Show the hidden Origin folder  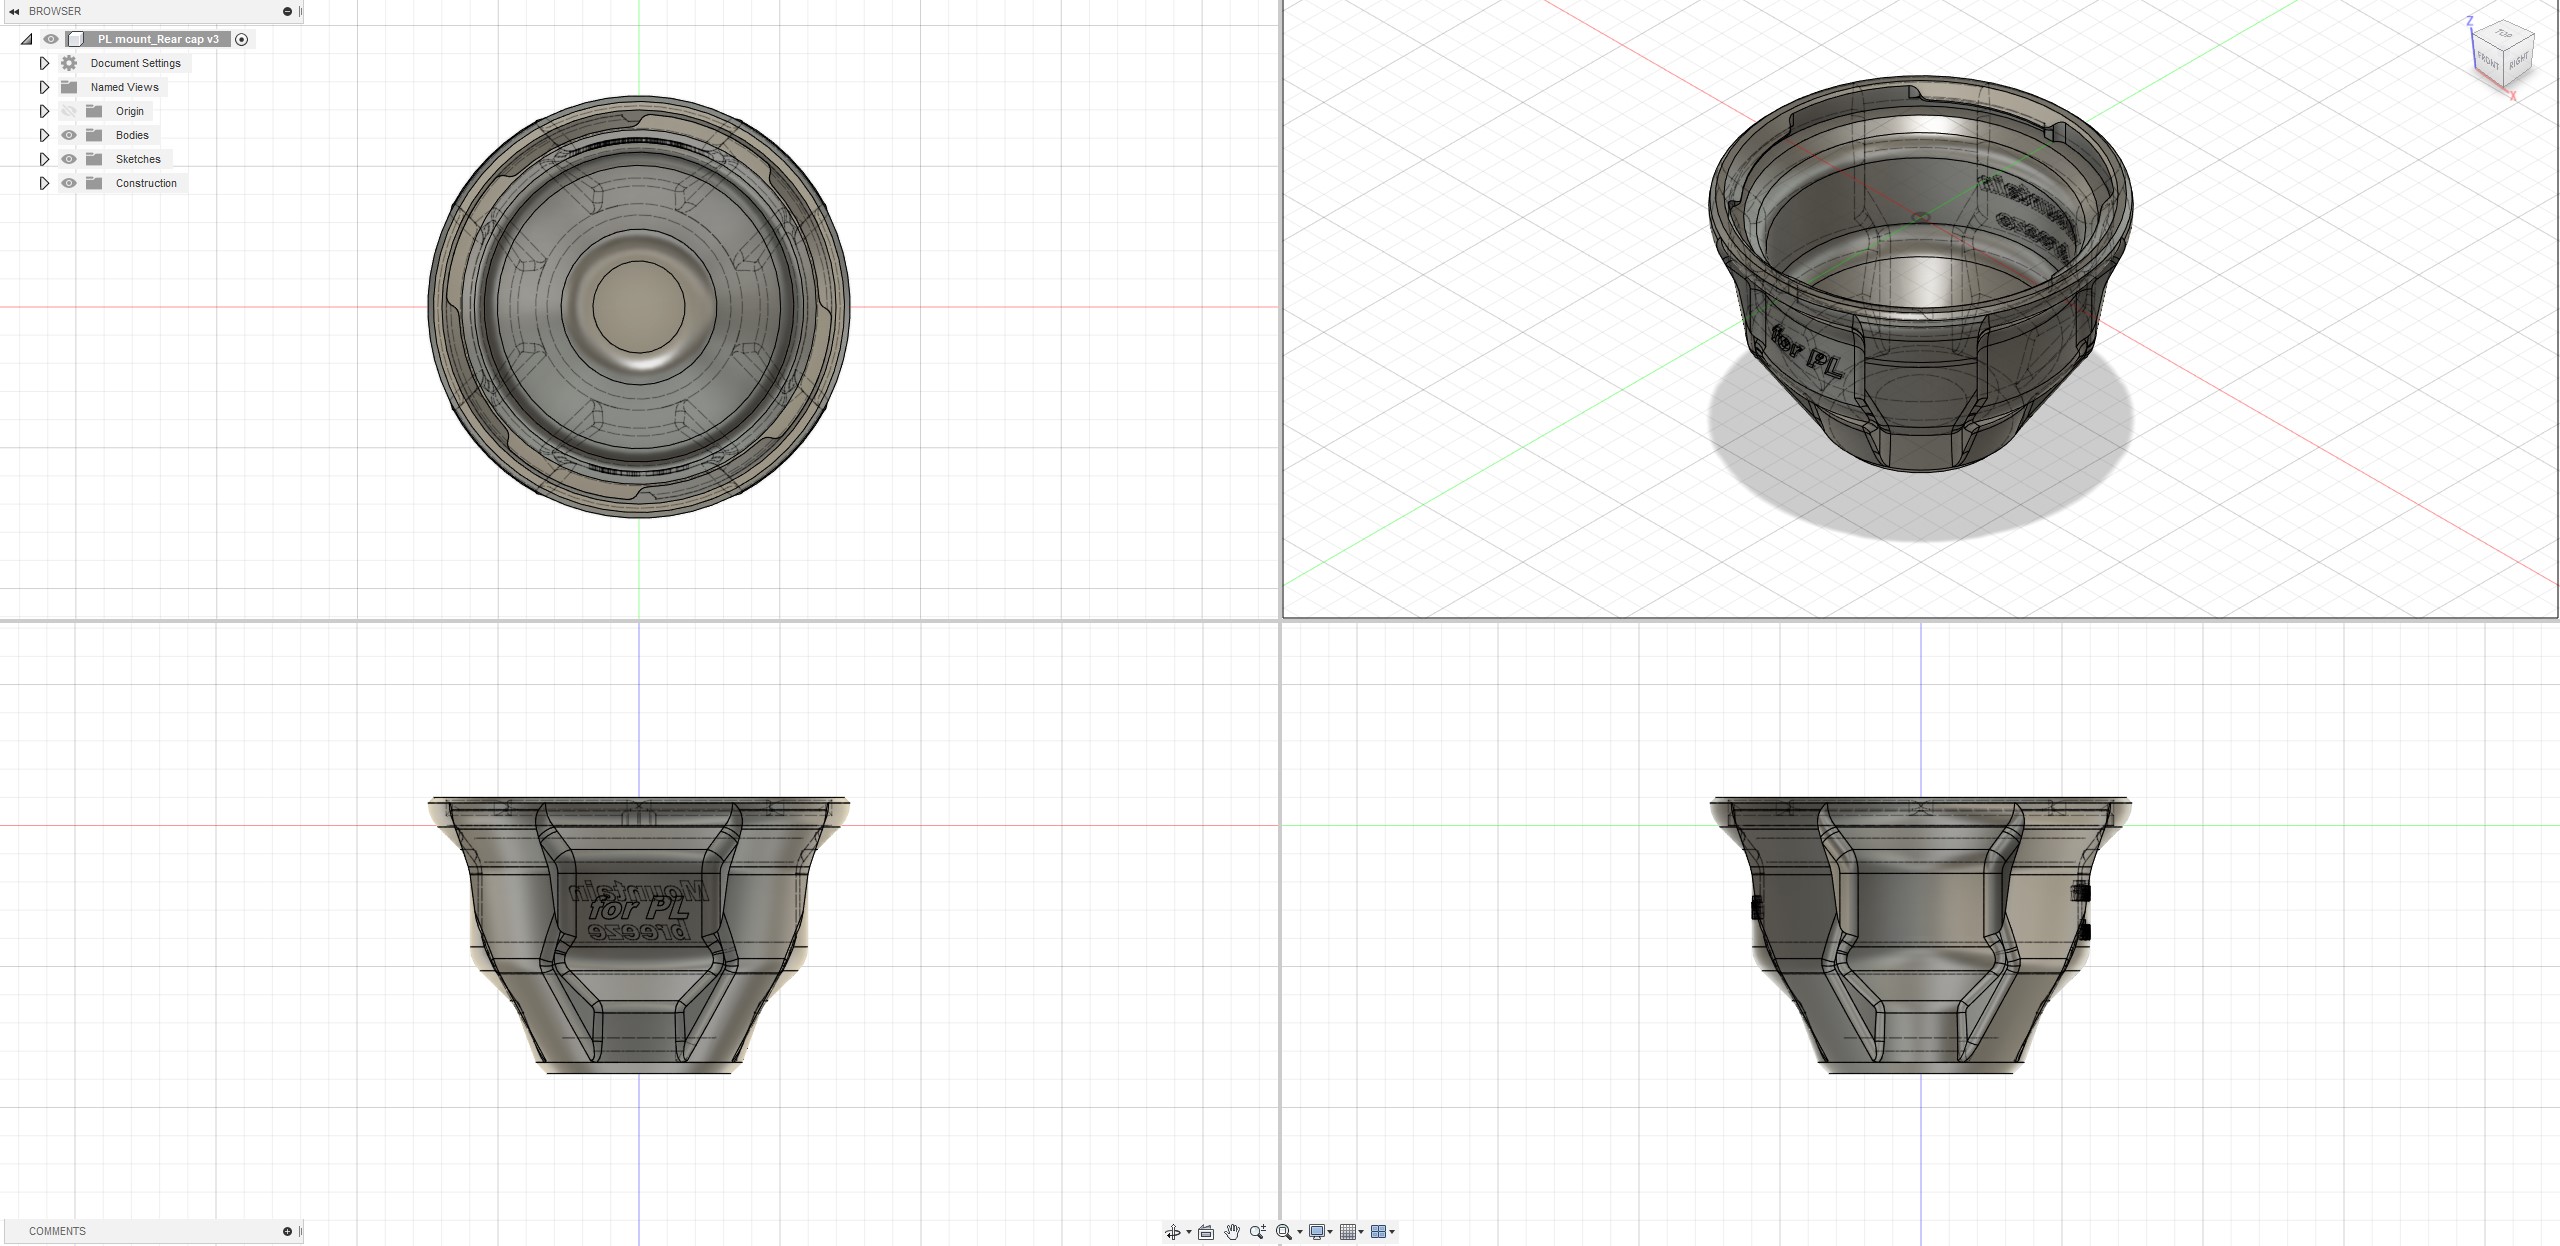(69, 111)
